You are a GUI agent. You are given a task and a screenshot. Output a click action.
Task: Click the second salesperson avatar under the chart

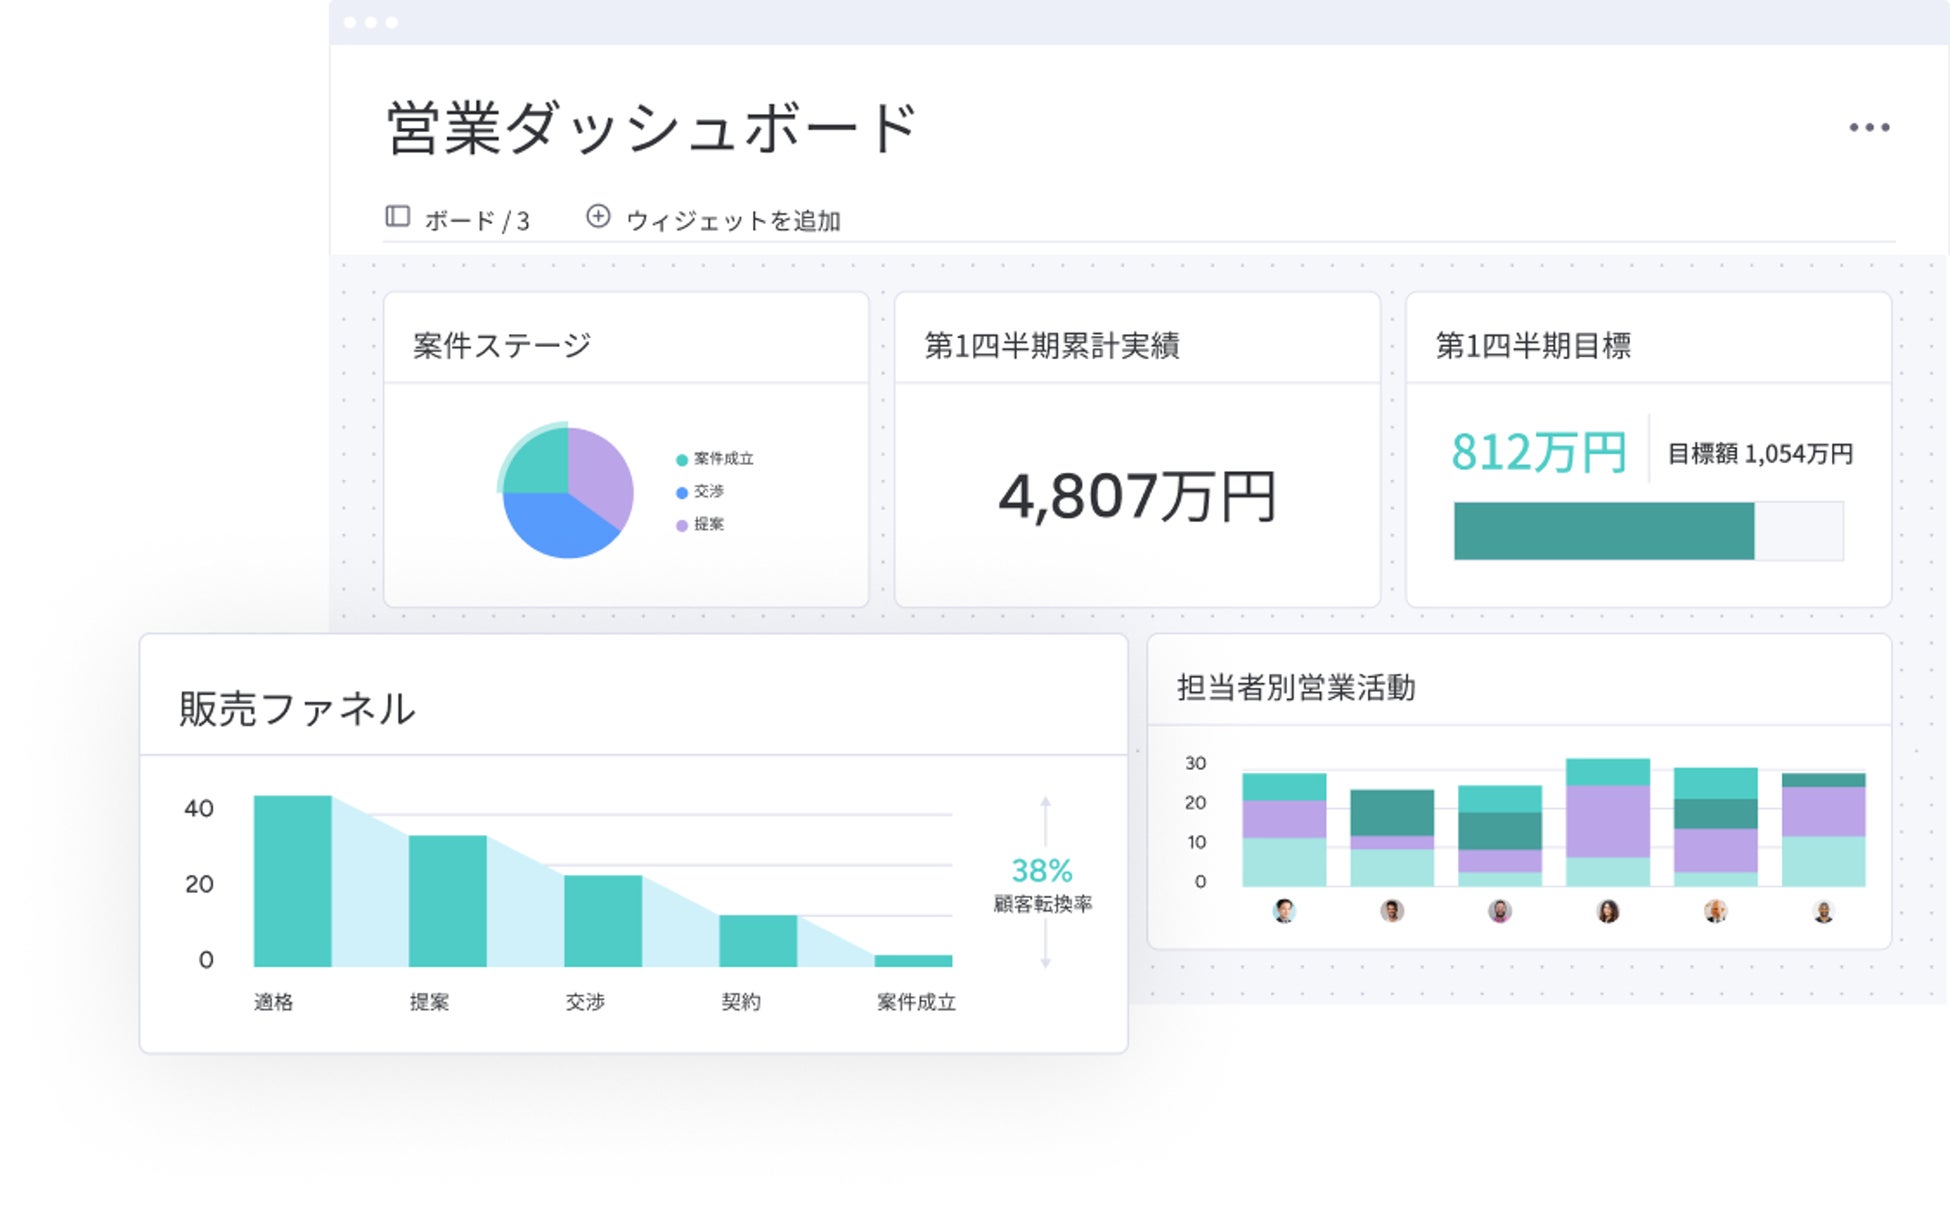click(1391, 911)
